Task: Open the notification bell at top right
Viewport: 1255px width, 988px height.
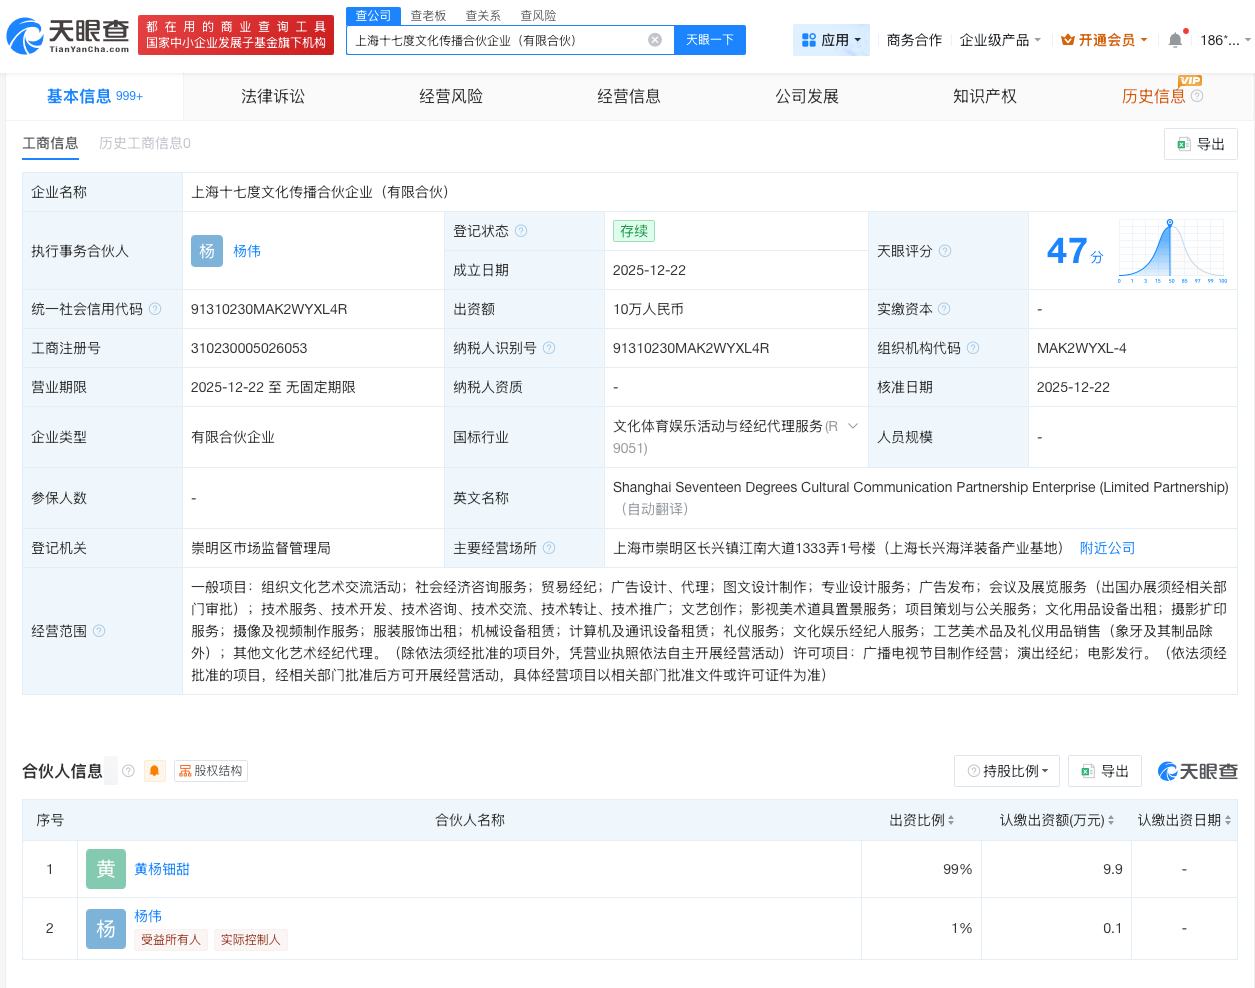Action: pos(1176,40)
